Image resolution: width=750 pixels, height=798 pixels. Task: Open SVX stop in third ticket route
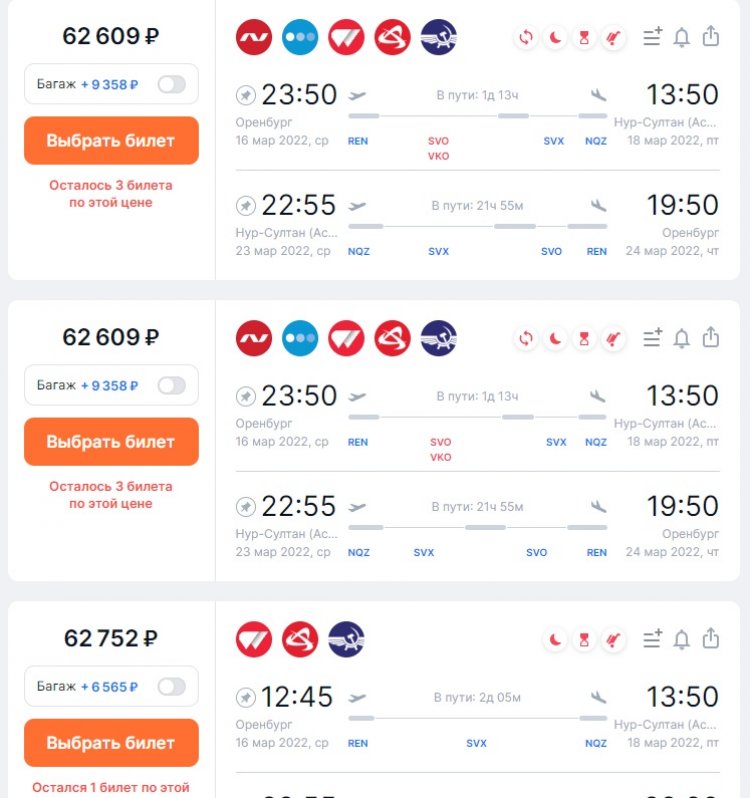click(476, 744)
